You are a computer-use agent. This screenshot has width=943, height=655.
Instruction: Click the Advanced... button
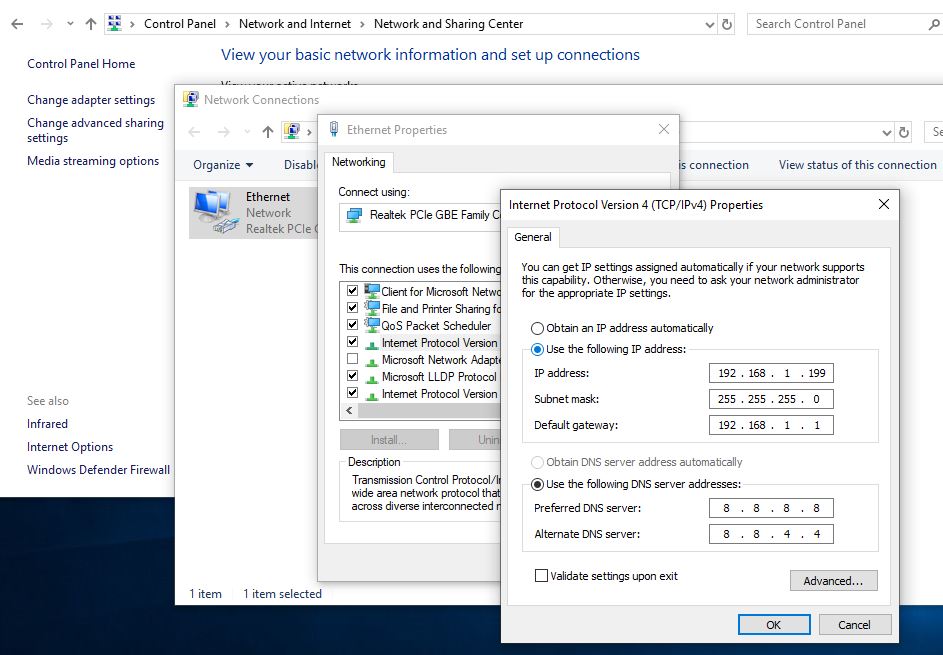[x=833, y=580]
